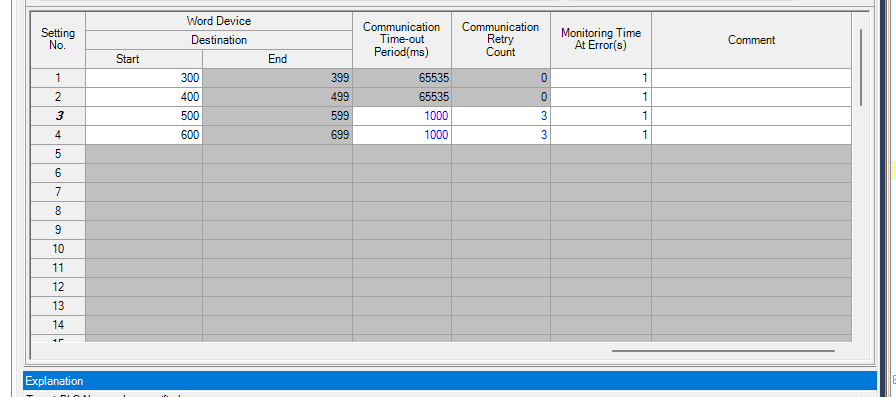Select row header for setting No. 1
Viewport: 896px width, 397px height.
click(58, 78)
